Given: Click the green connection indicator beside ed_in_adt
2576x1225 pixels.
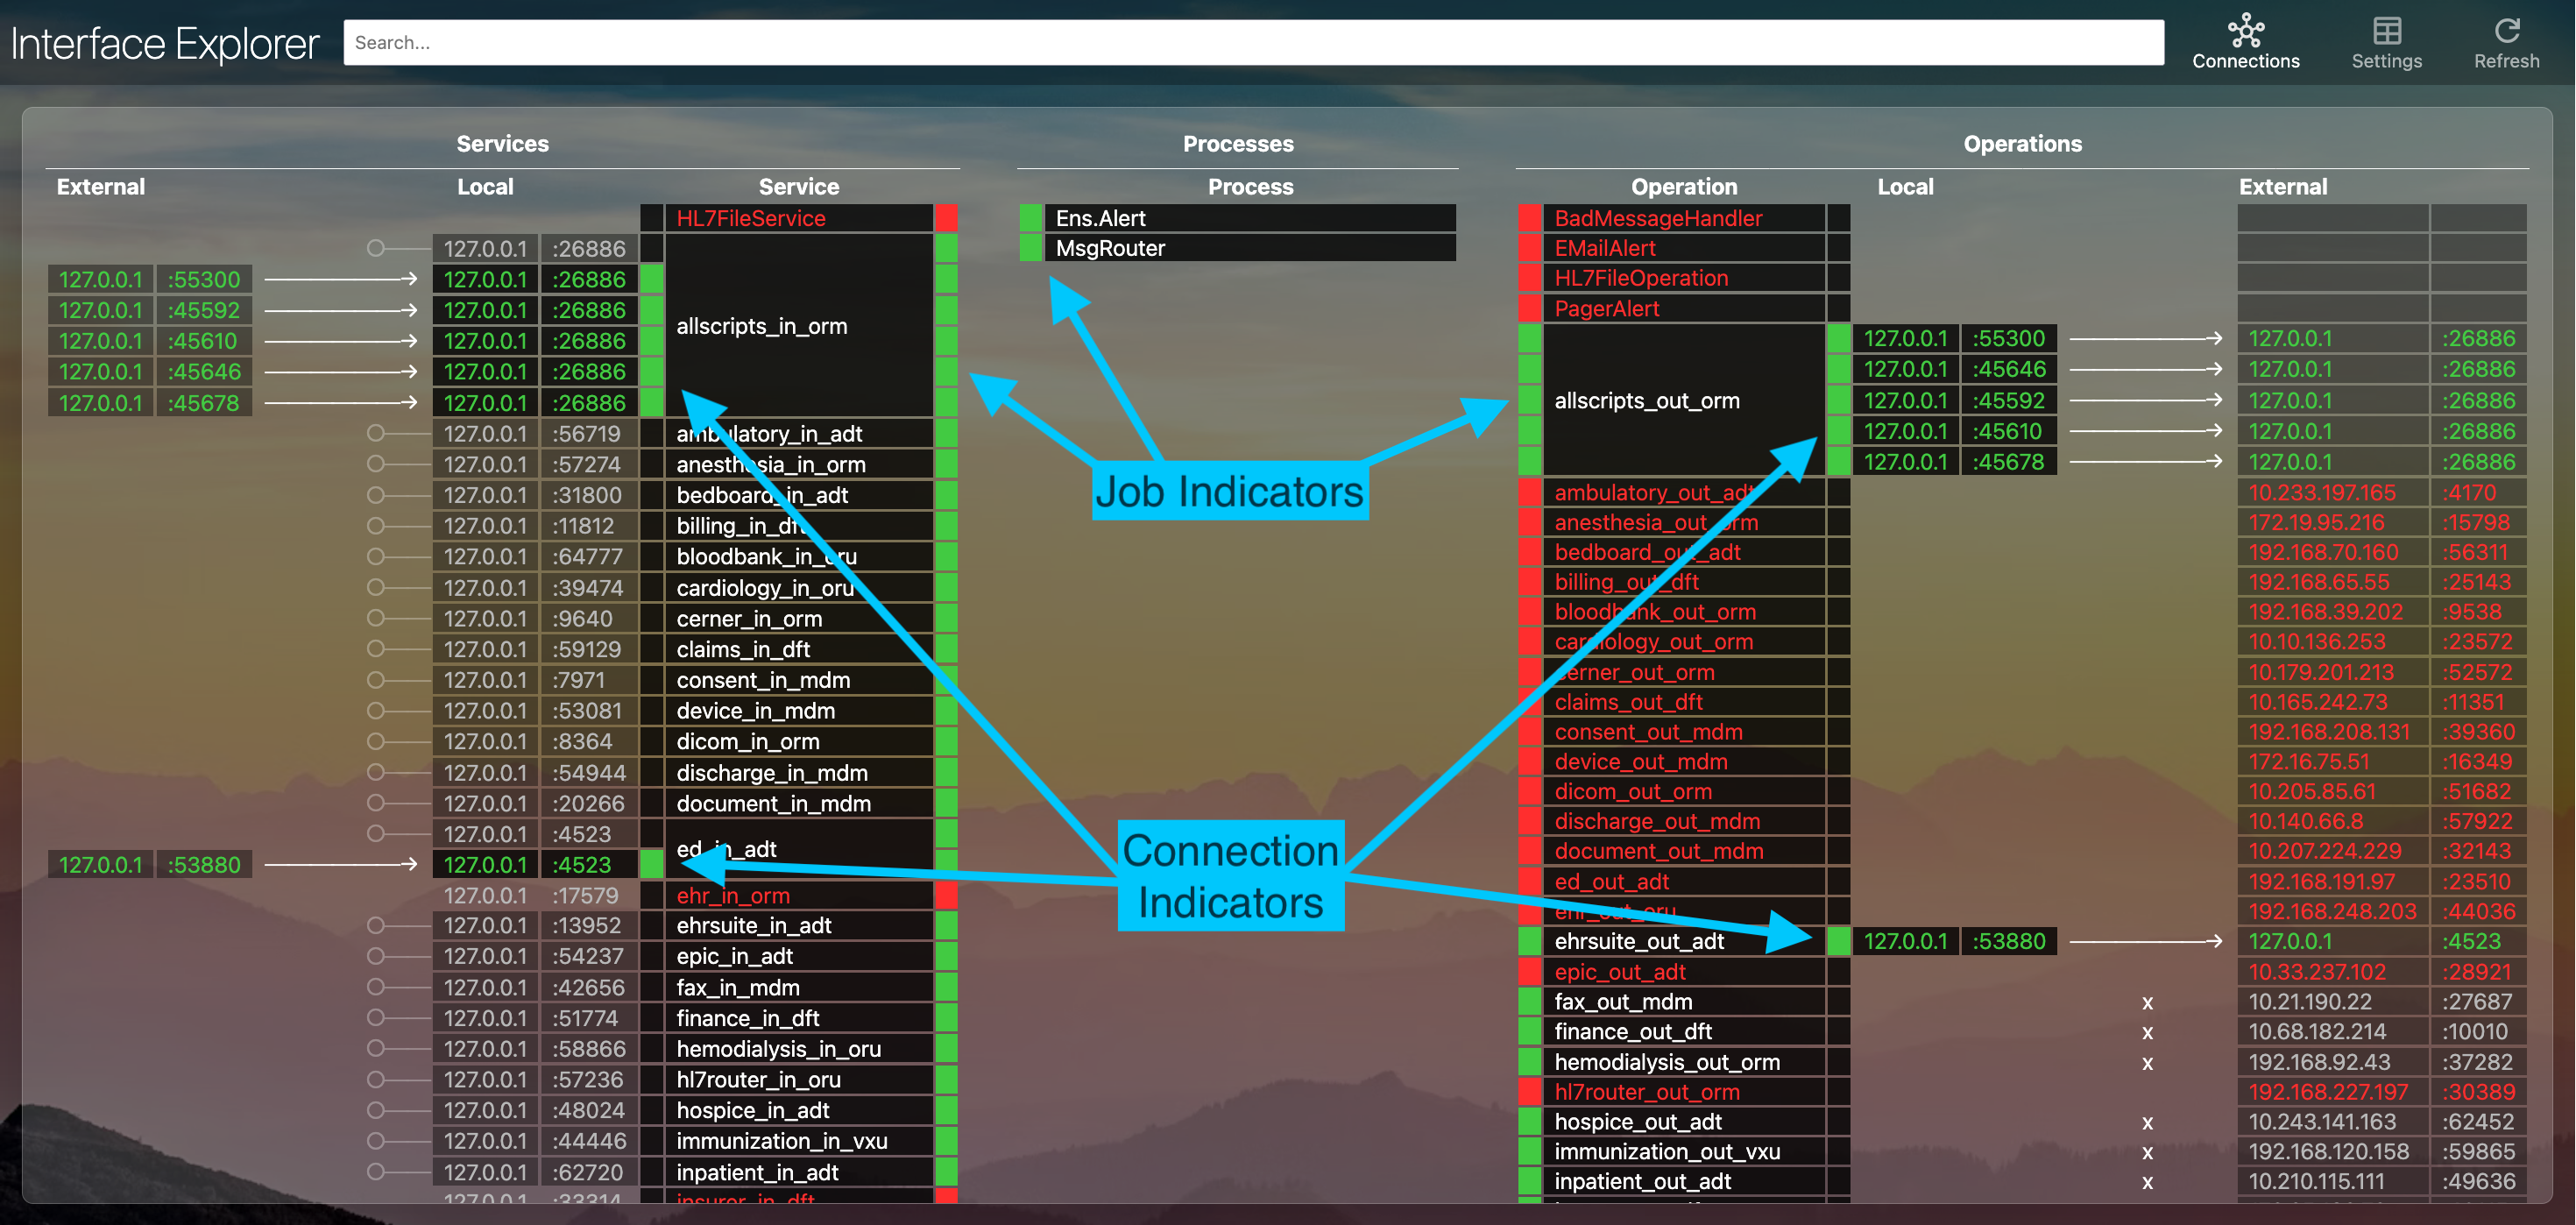Looking at the screenshot, I should tap(651, 864).
